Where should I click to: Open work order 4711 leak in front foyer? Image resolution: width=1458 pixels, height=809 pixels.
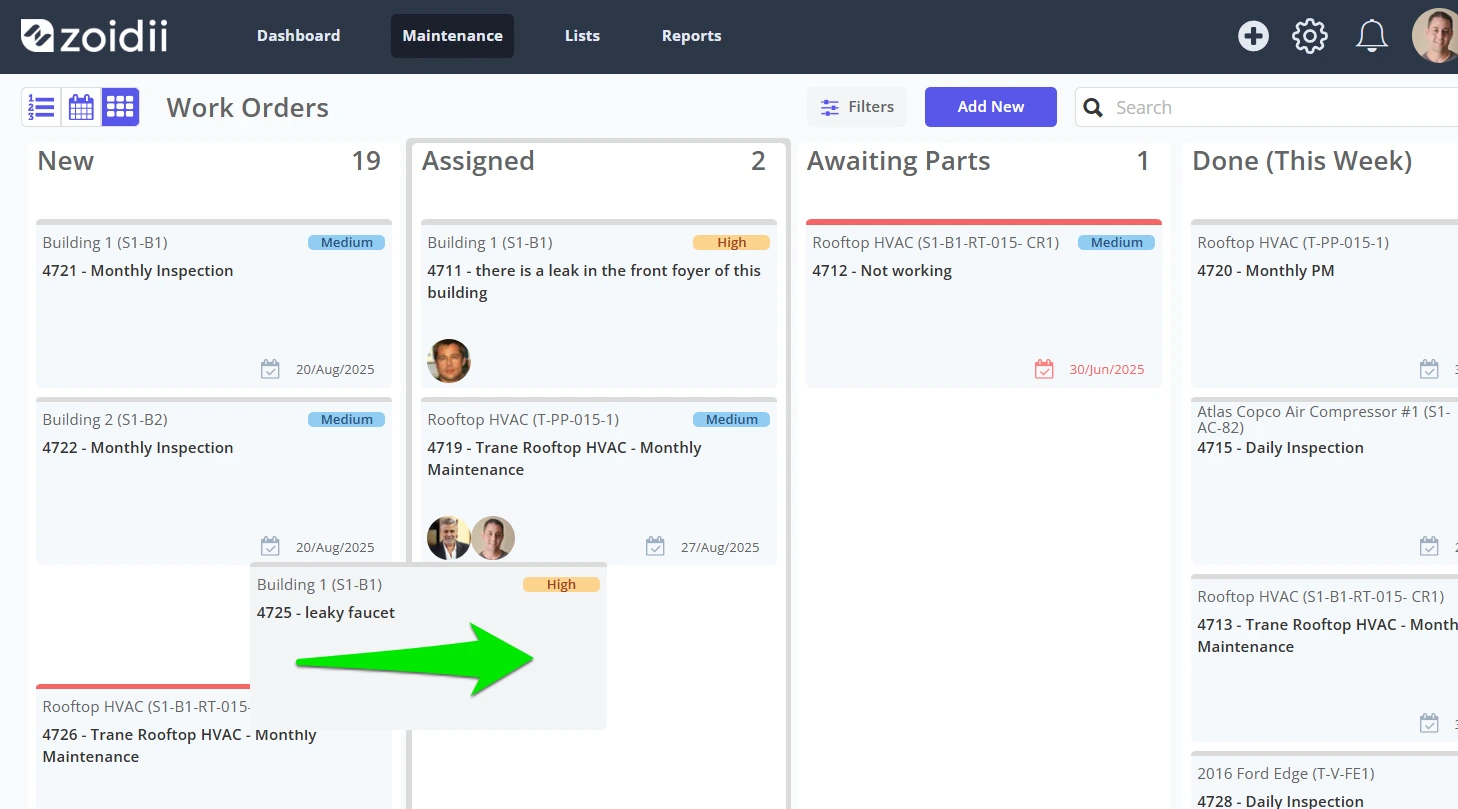tap(594, 282)
